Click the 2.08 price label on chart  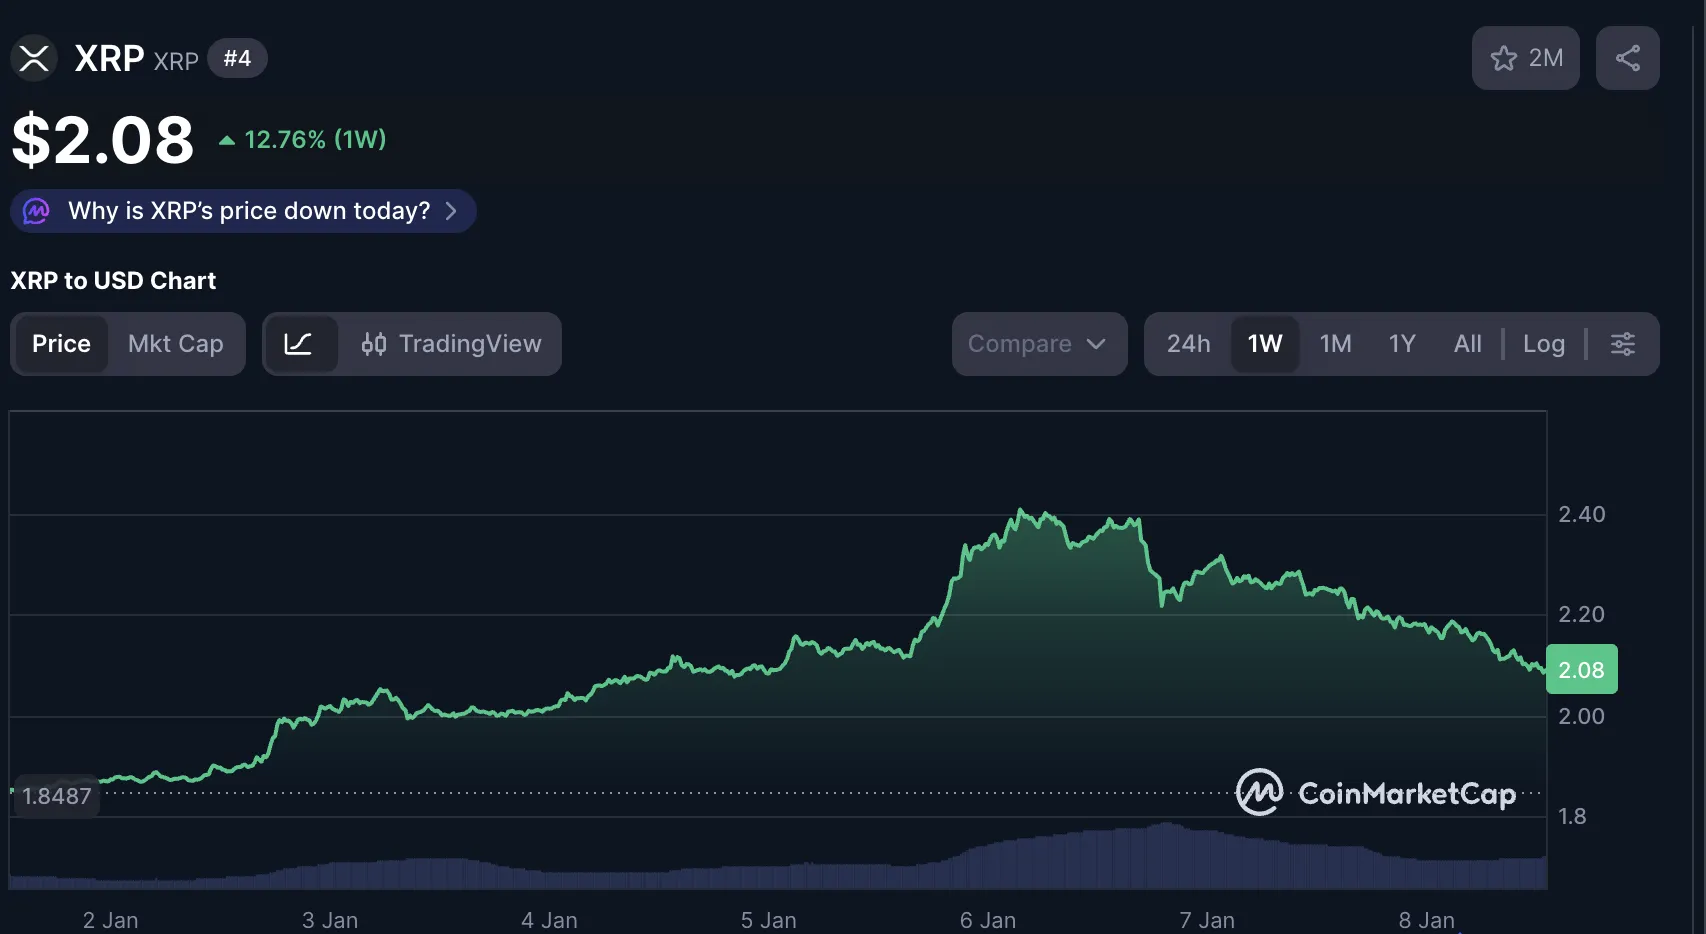1581,669
